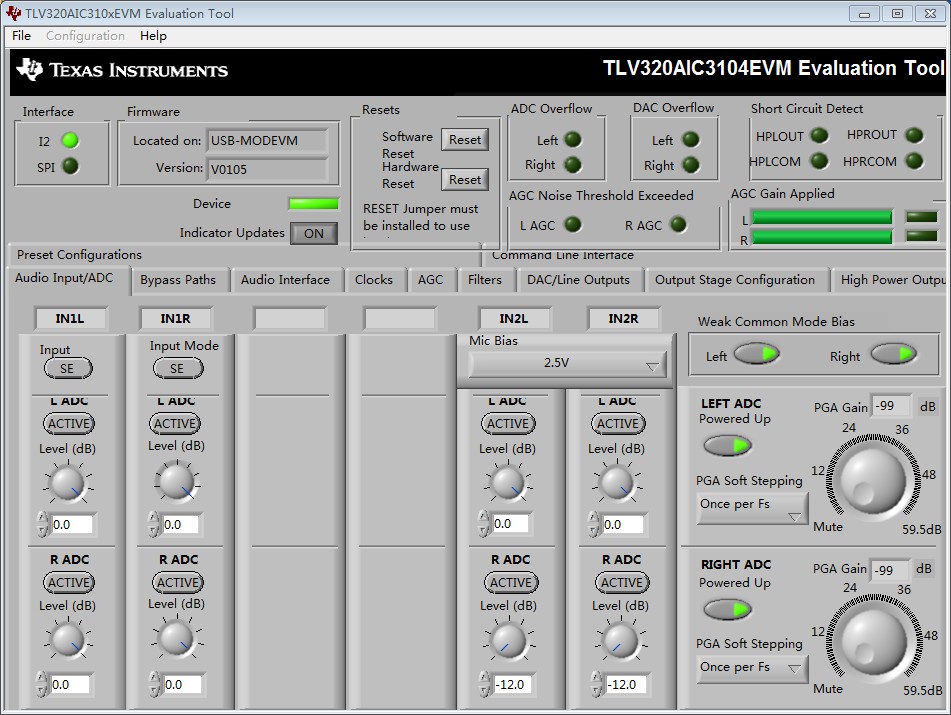Click IN2R R ADC level stepper arrows
The image size is (951, 715).
click(x=596, y=684)
